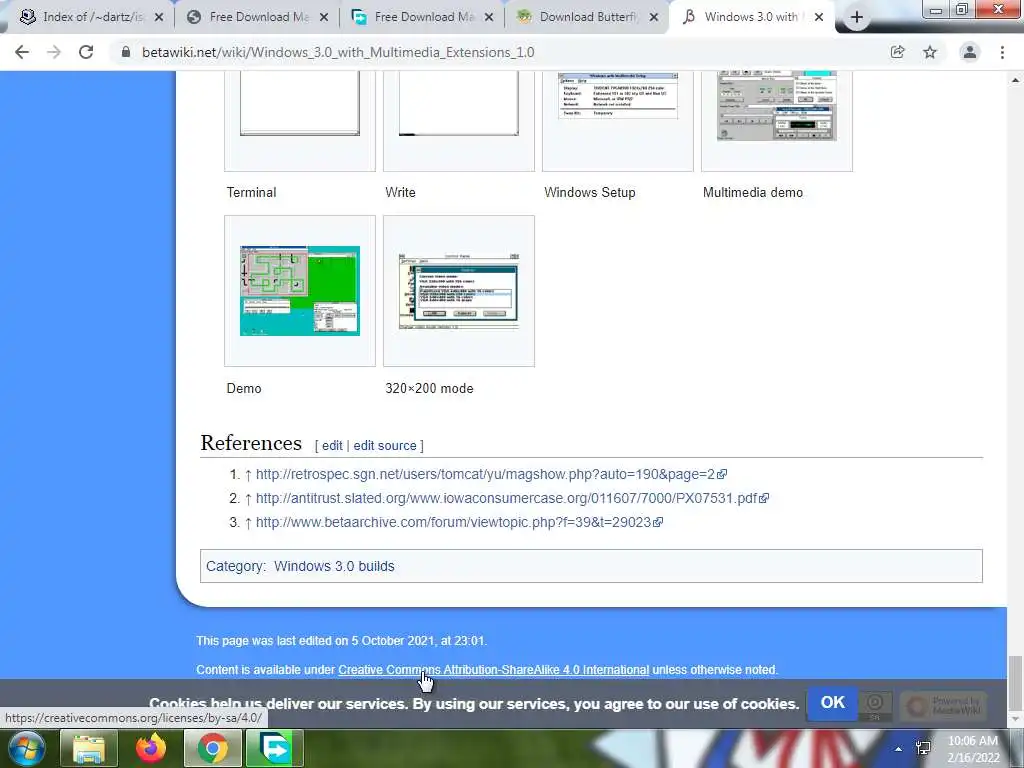Share this page via the share icon
Viewport: 1024px width, 768px height.
click(898, 52)
